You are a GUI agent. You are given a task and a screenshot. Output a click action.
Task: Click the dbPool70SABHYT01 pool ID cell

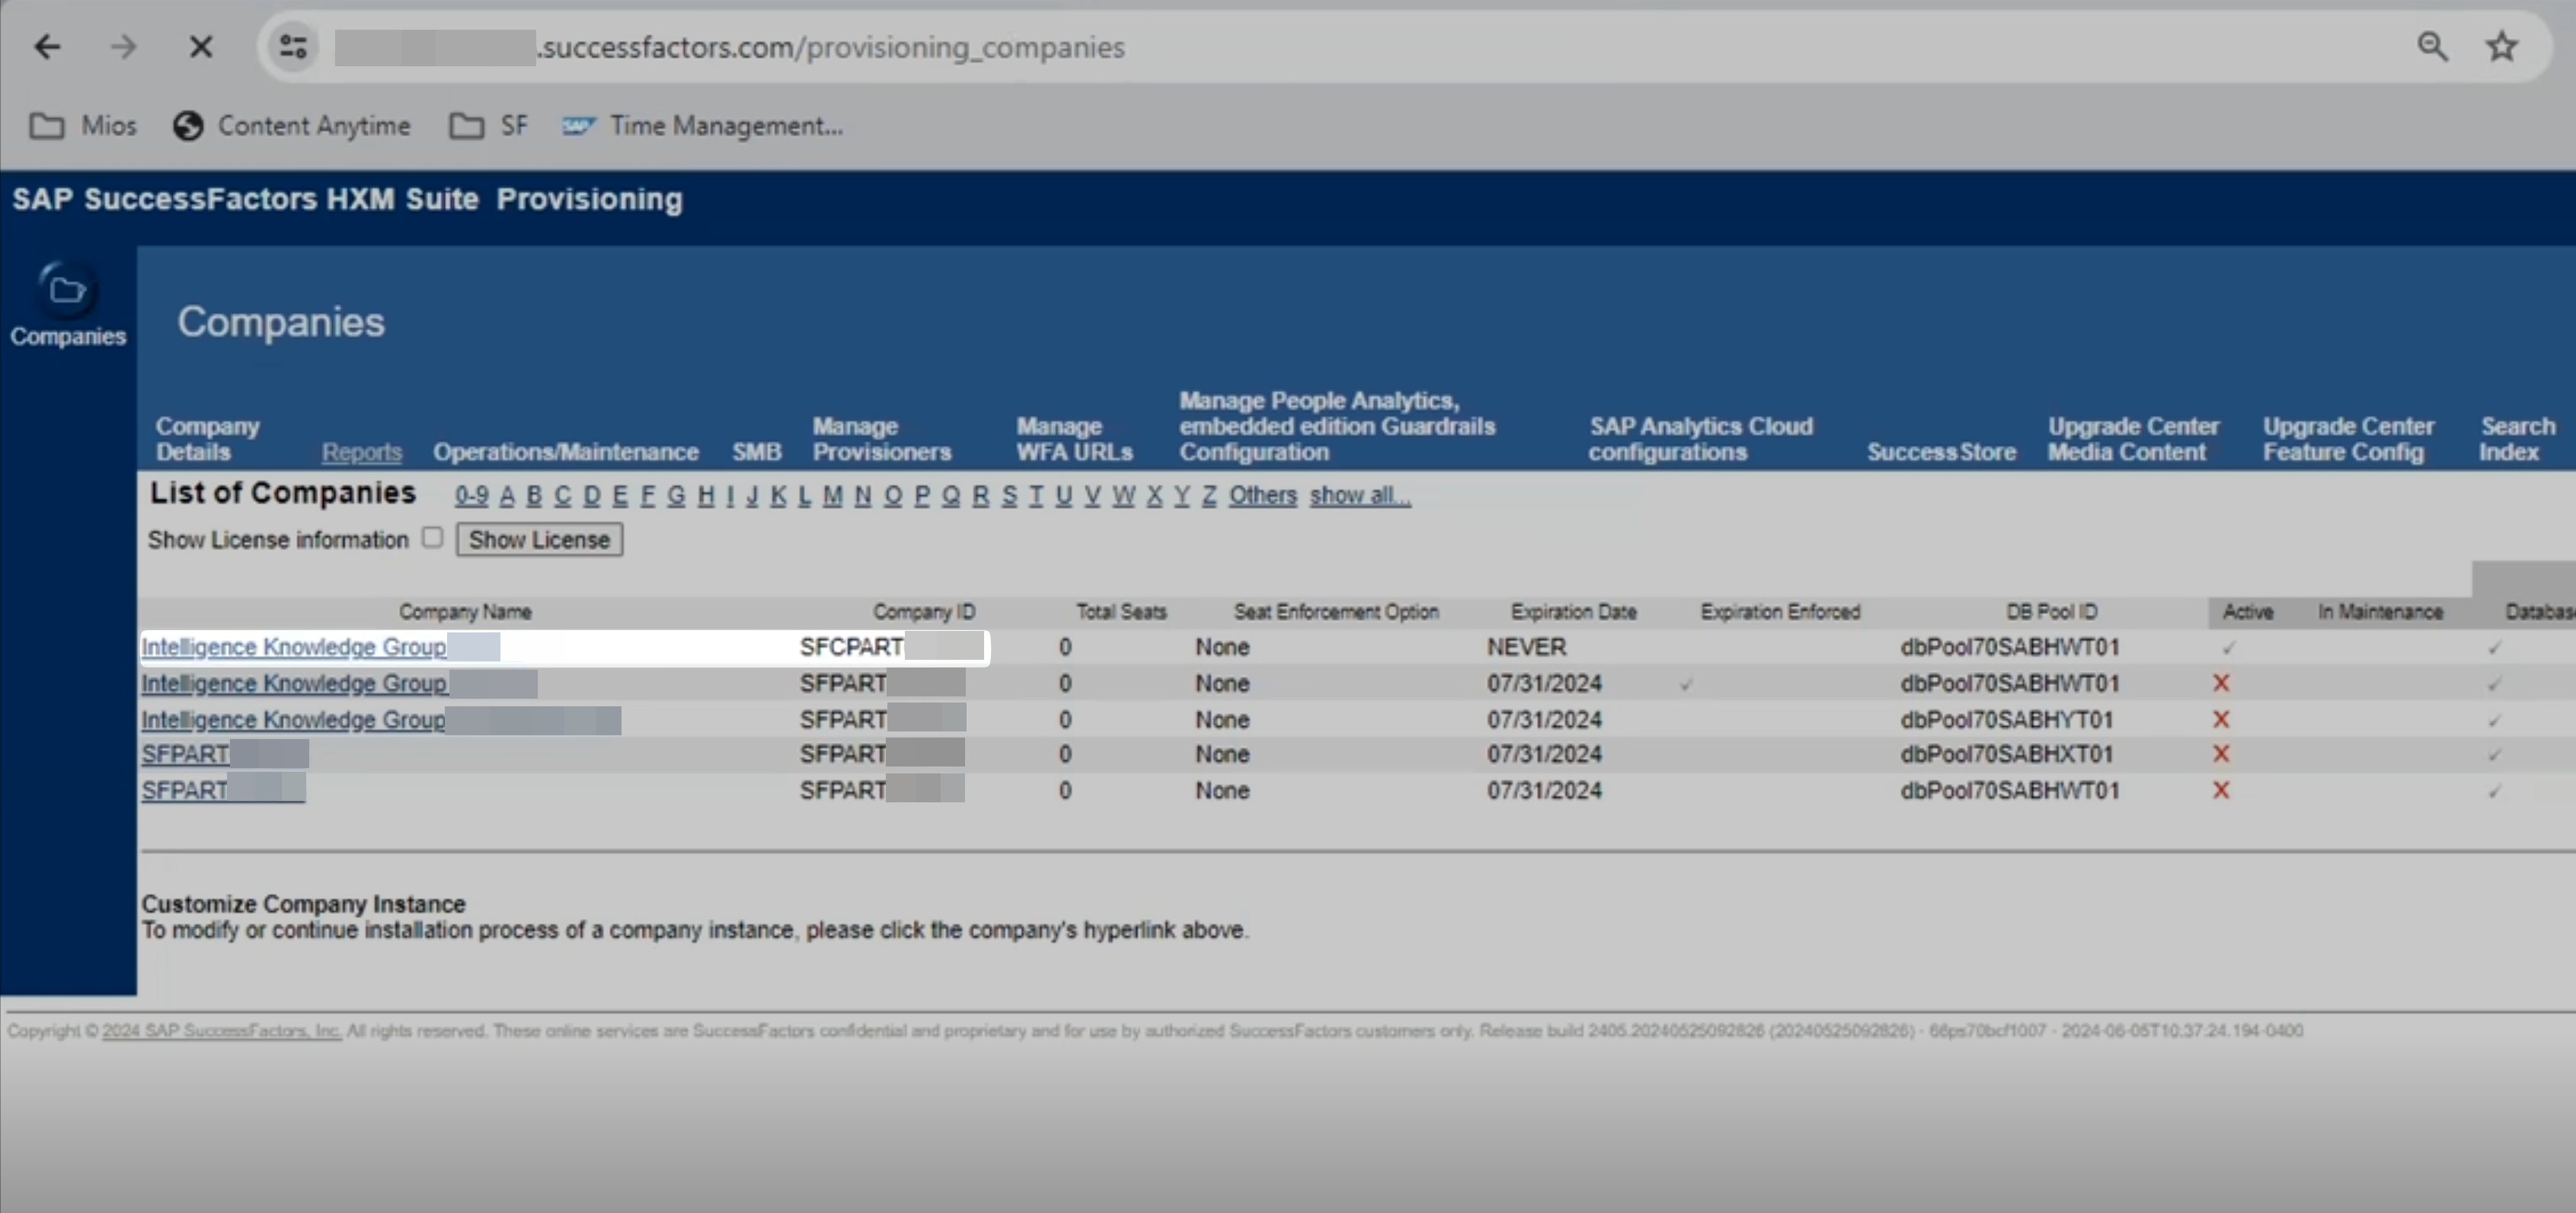pos(2006,720)
